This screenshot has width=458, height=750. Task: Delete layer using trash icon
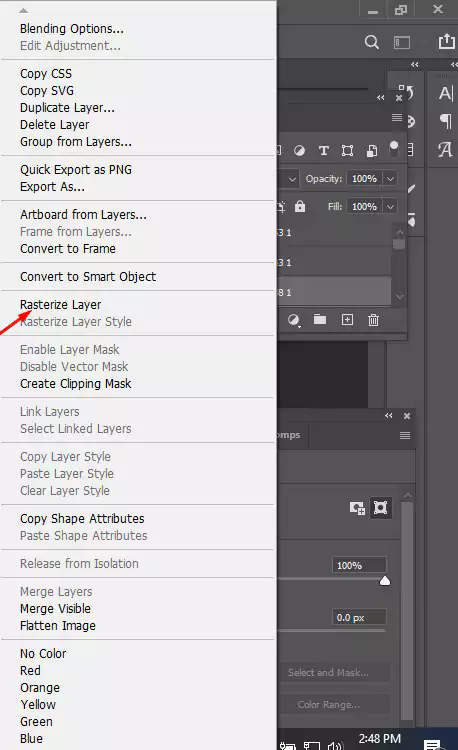373,320
